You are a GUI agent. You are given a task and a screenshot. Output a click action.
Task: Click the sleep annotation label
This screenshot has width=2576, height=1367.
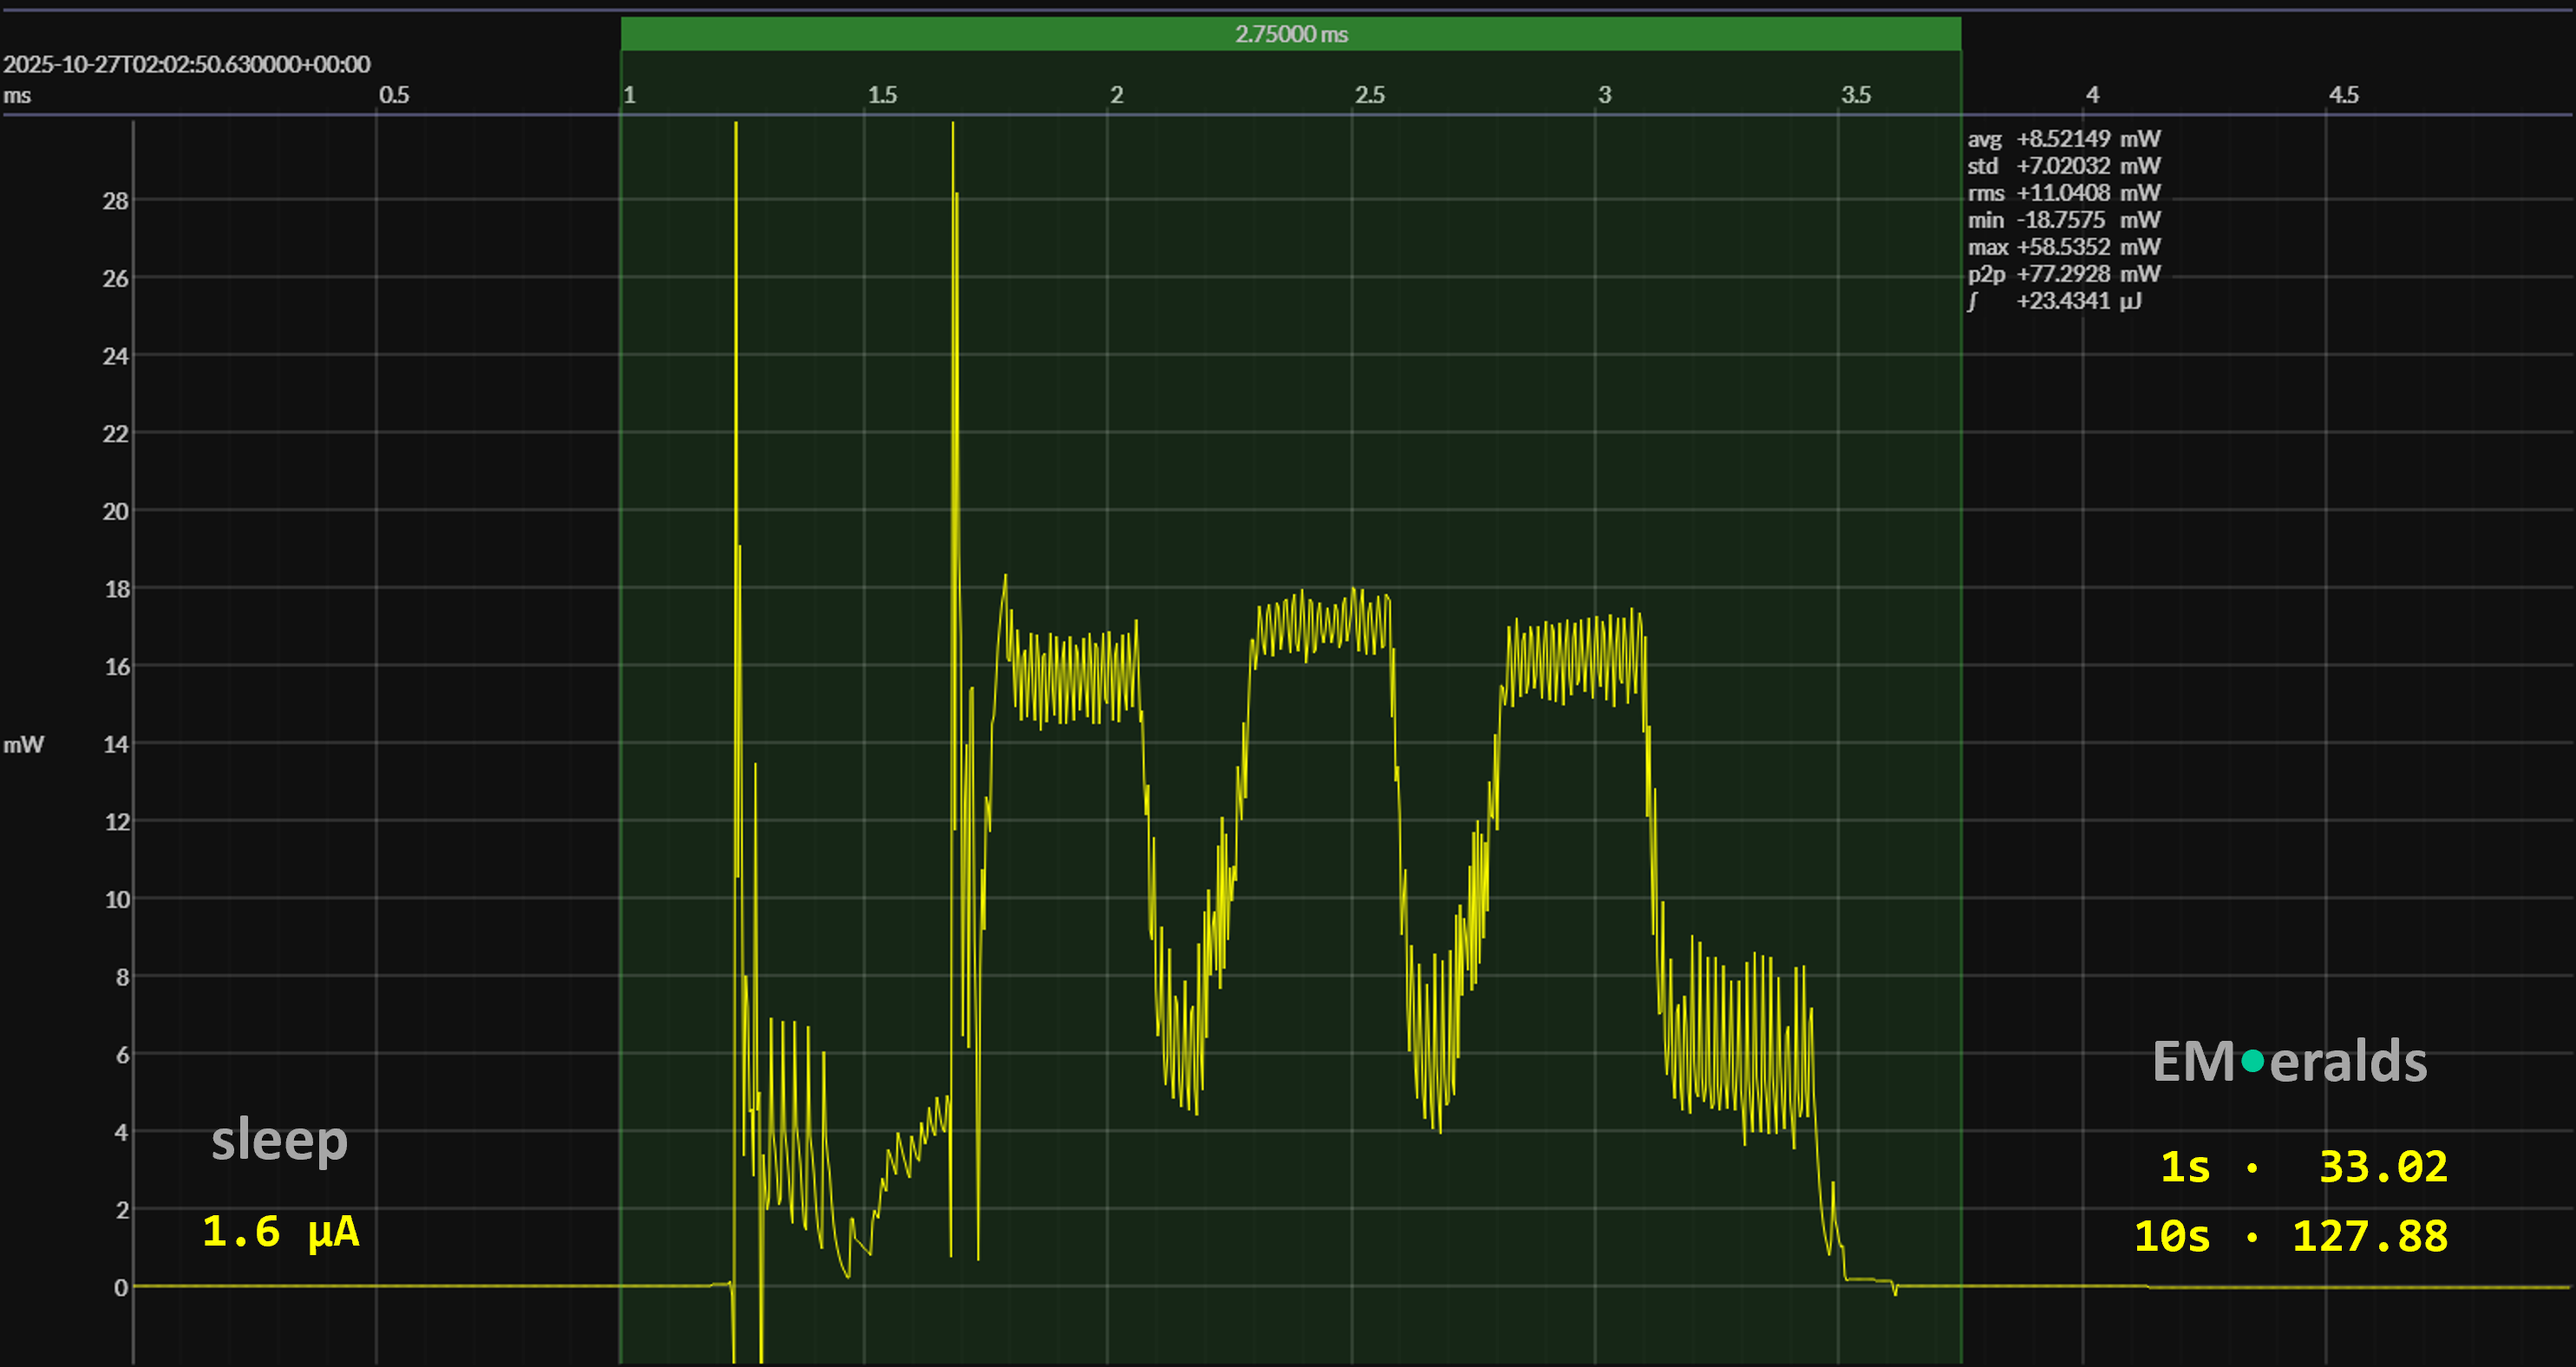pyautogui.click(x=279, y=1140)
